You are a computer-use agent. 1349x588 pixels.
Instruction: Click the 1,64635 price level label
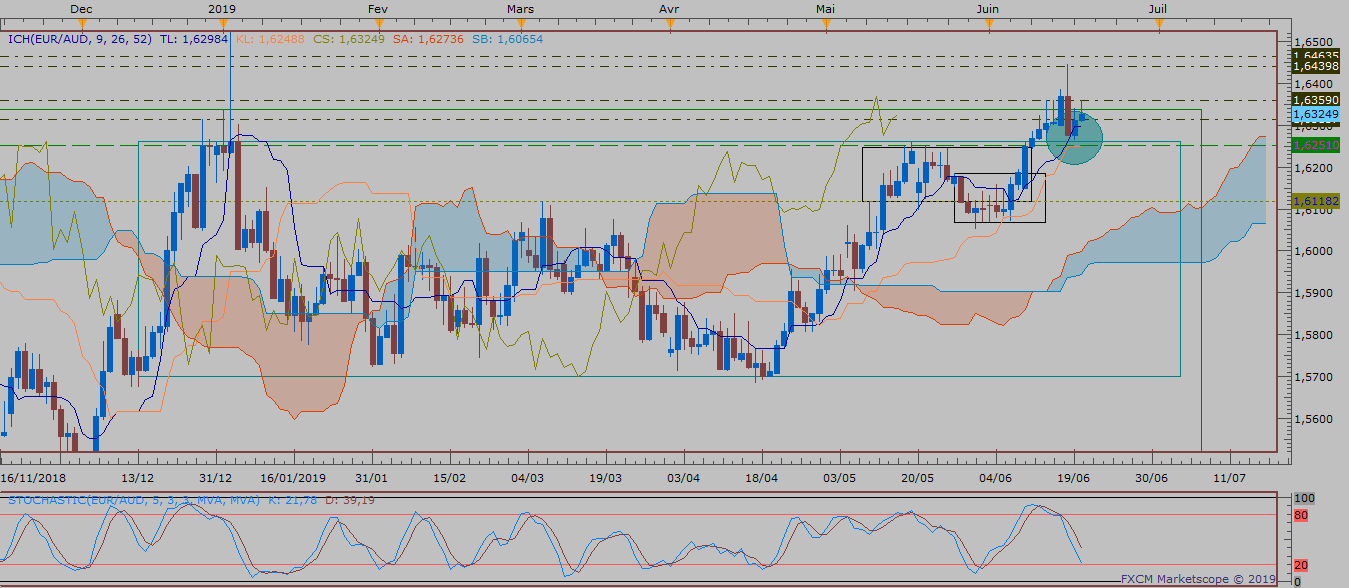1315,56
